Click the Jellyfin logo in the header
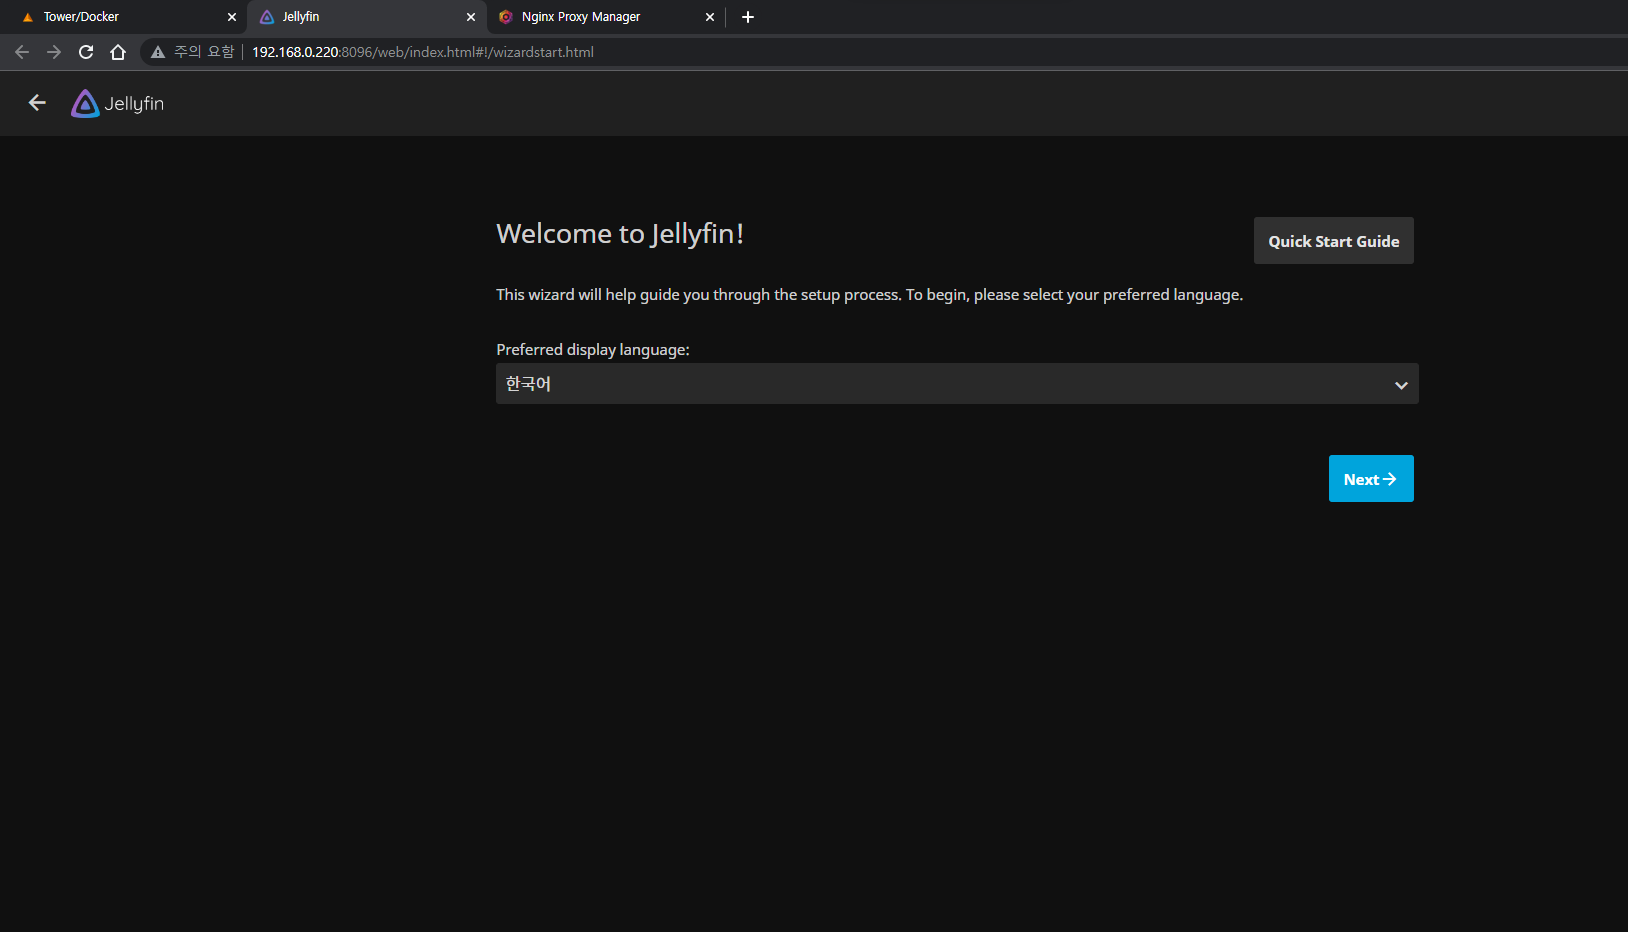This screenshot has width=1628, height=932. click(x=118, y=103)
